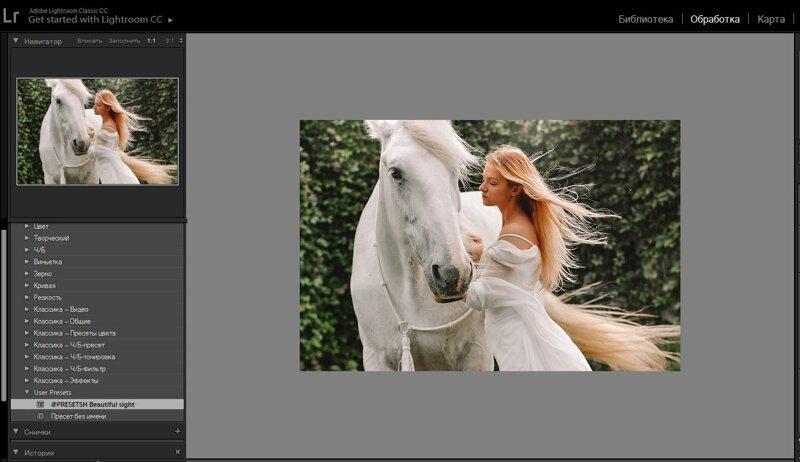This screenshot has height=462, width=800.
Task: Expand the Классика – Ч/Б-тонировка group
Action: tap(27, 357)
